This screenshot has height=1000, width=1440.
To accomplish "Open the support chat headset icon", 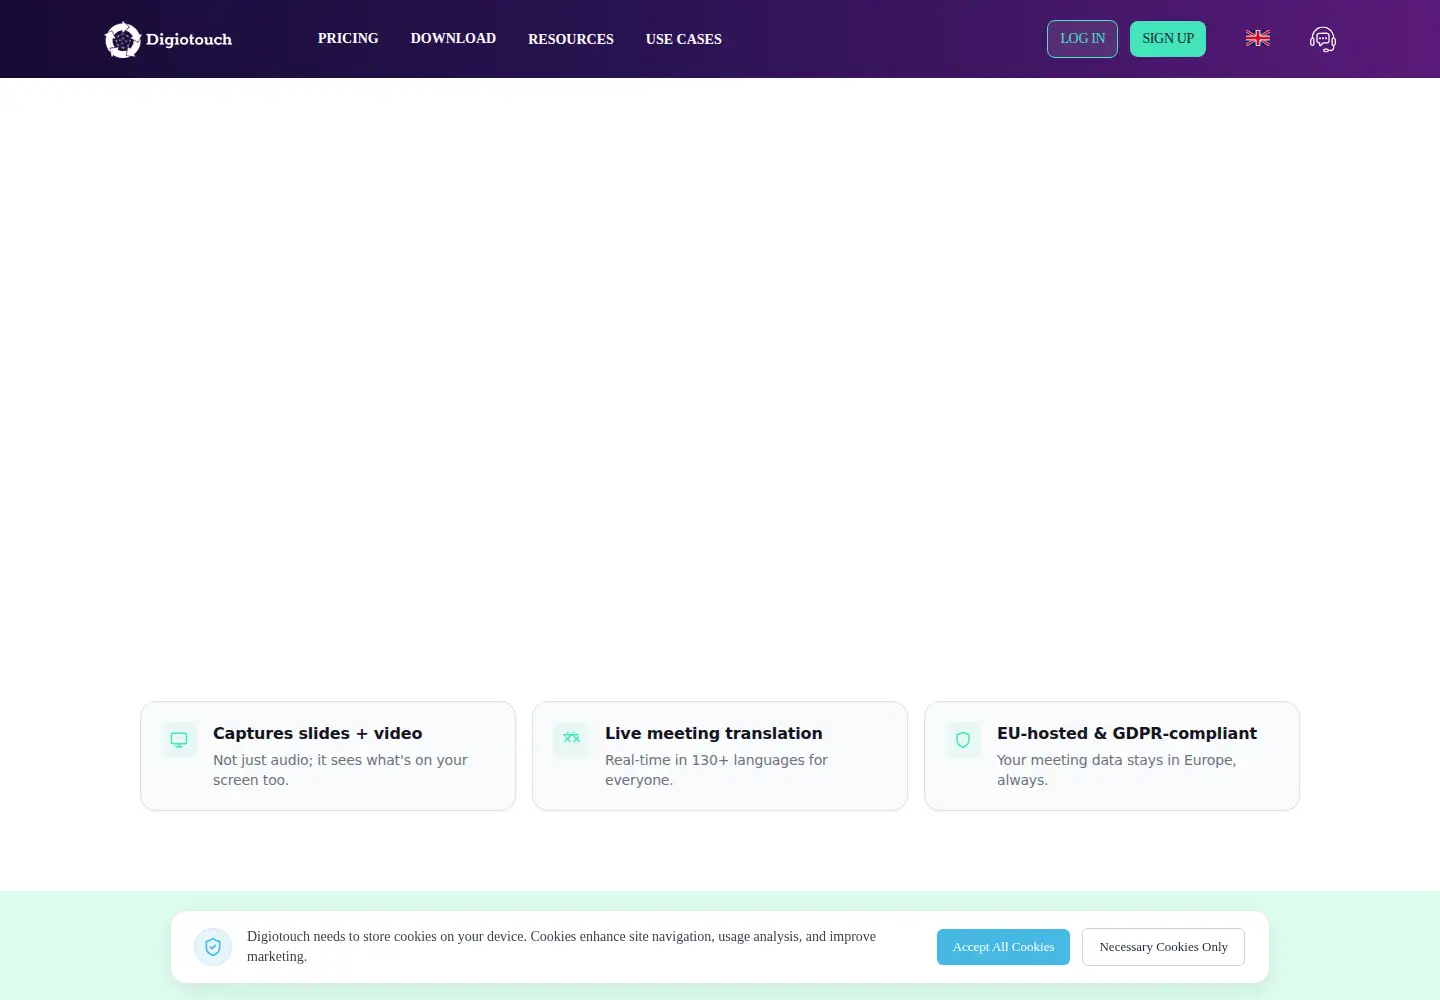I will (1323, 39).
